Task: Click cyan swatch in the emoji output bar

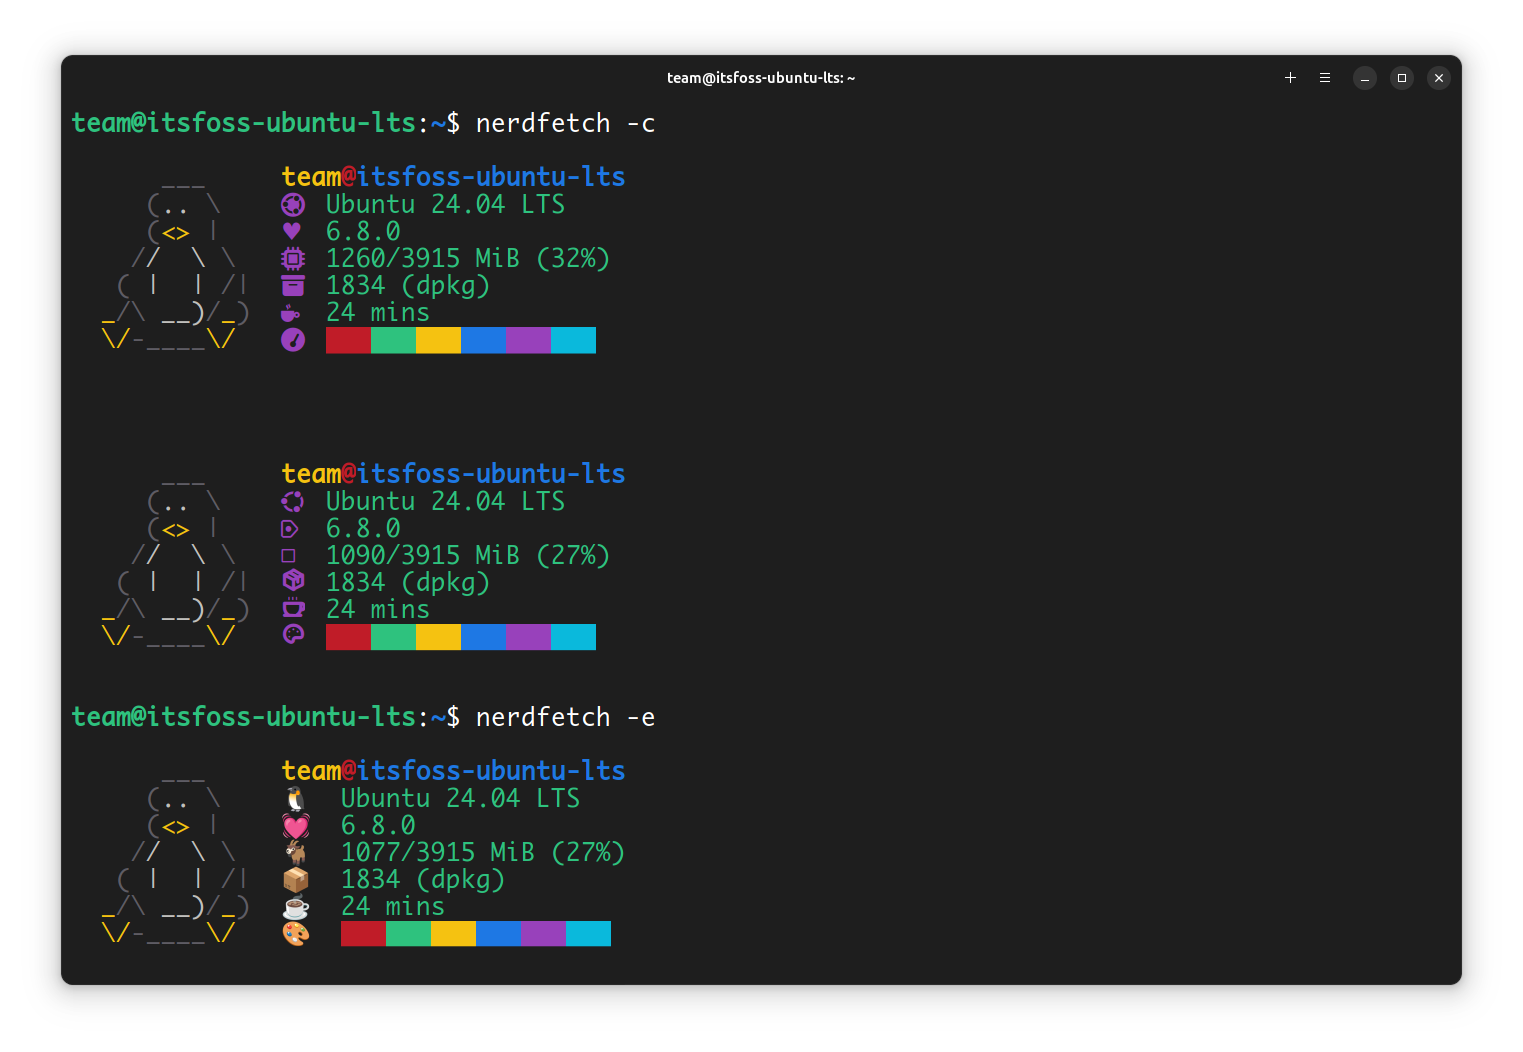Action: click(588, 934)
